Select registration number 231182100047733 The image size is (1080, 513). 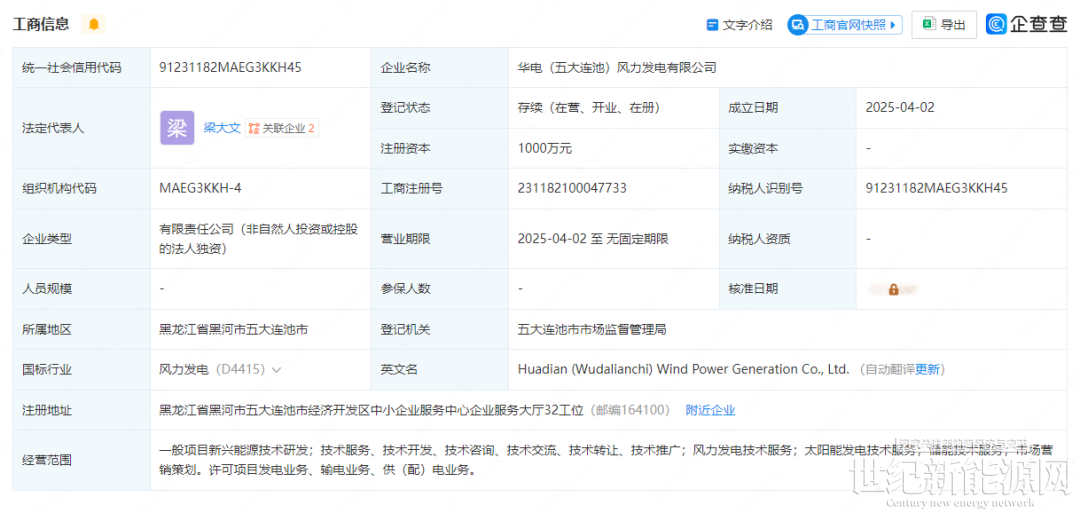point(572,189)
